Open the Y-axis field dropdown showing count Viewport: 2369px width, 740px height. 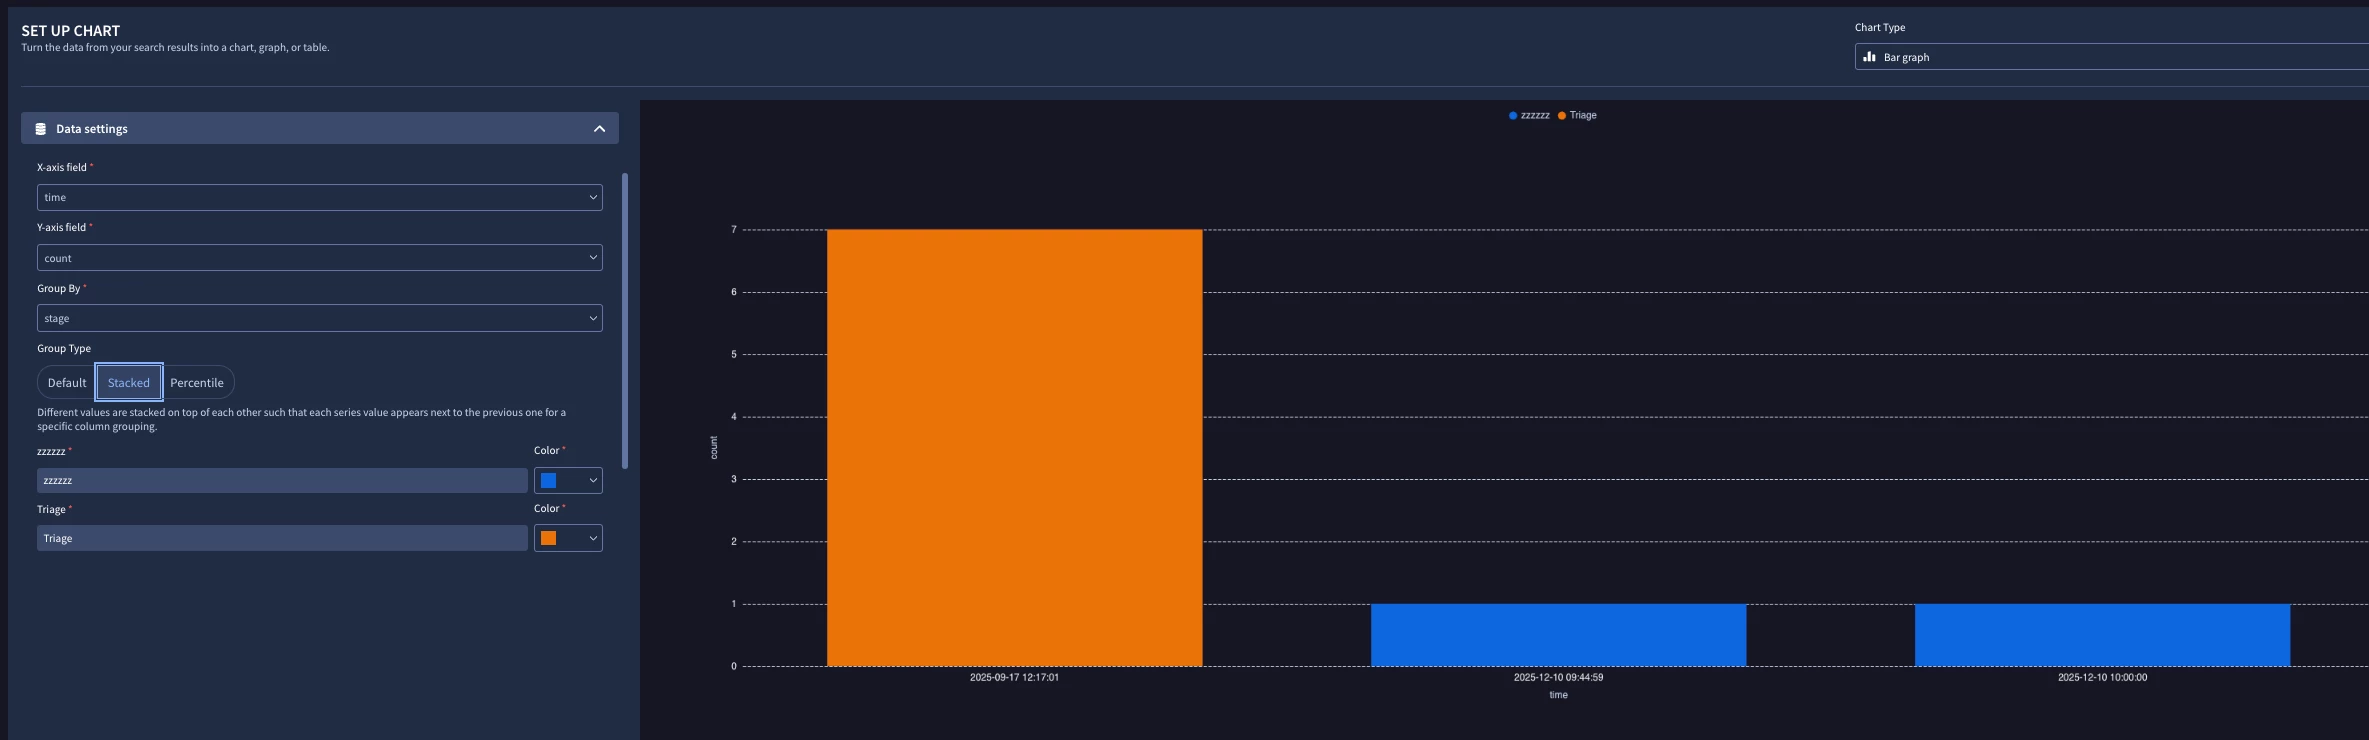pyautogui.click(x=320, y=258)
